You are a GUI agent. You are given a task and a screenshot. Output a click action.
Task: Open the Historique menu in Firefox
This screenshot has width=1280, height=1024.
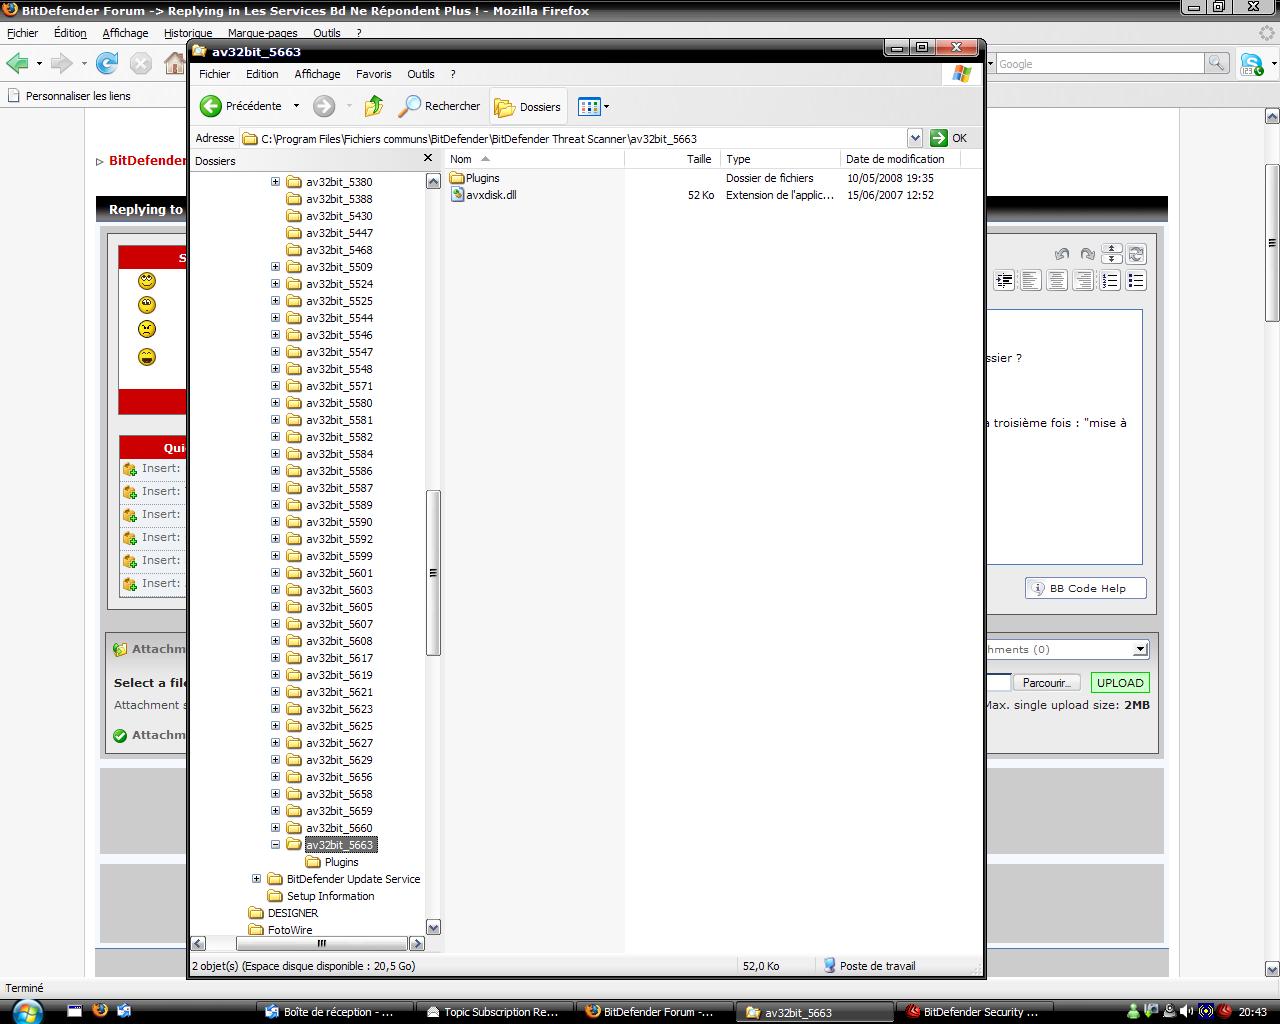coord(188,33)
